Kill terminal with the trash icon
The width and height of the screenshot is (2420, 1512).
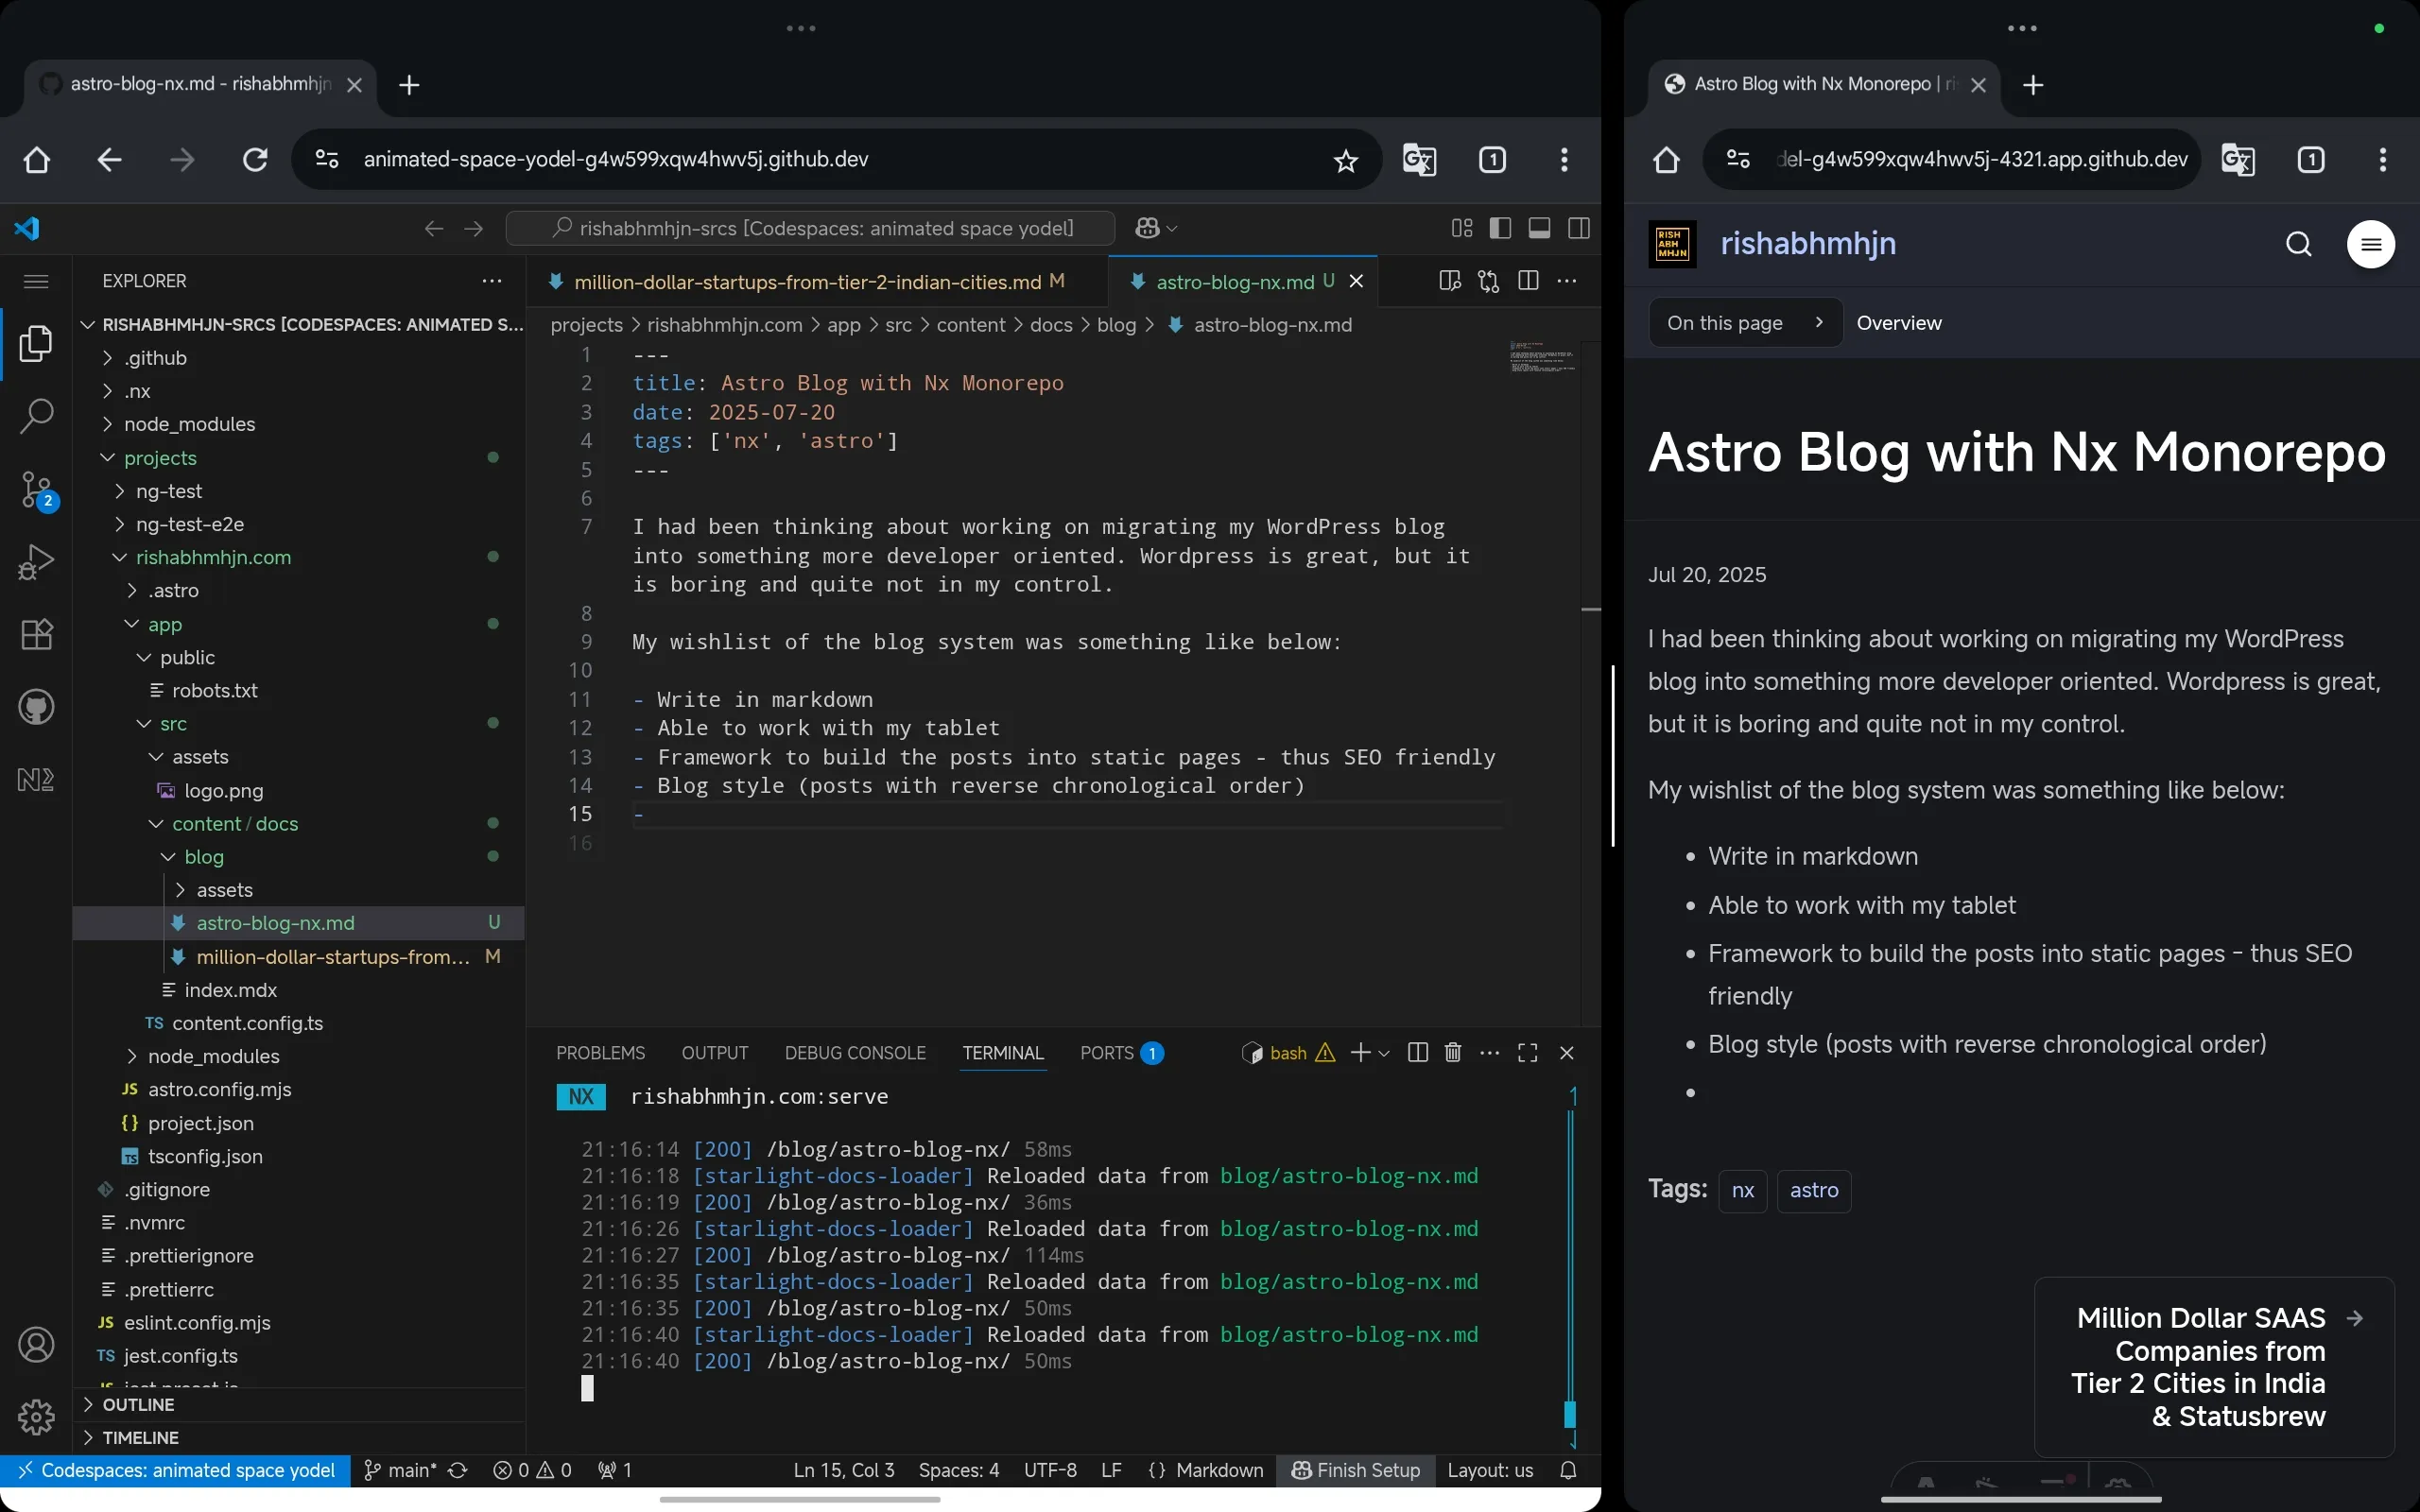[x=1453, y=1053]
